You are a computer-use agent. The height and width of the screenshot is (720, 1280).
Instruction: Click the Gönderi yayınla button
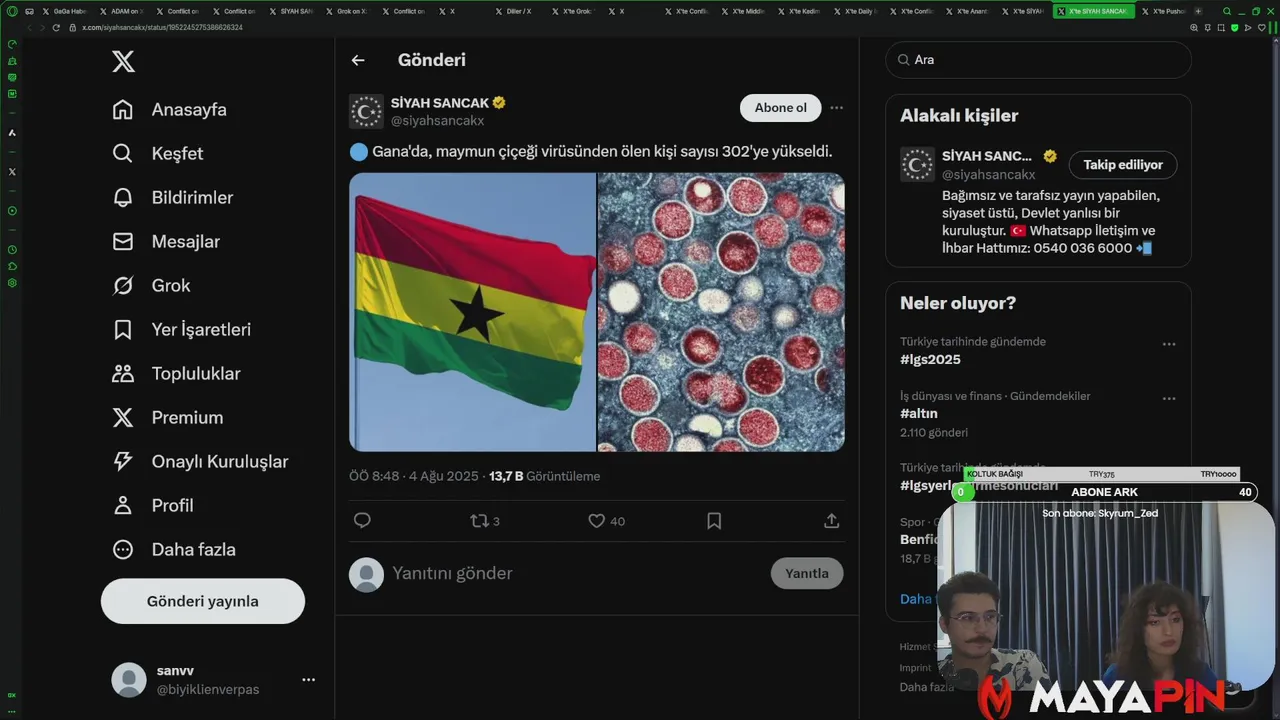203,601
